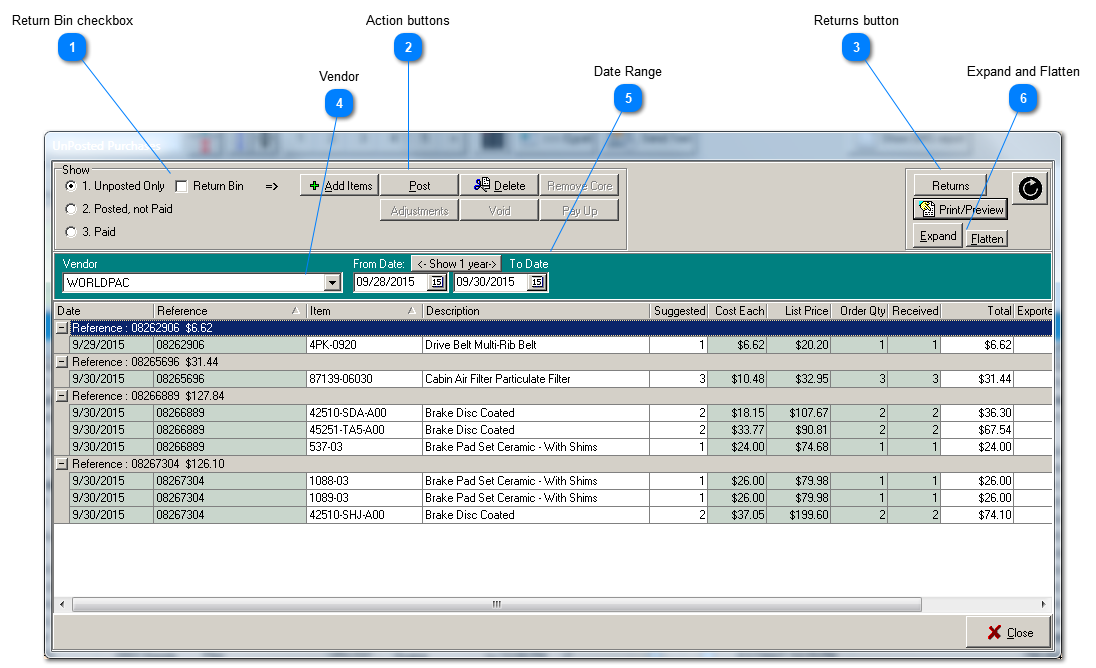Collapse the Reference 08262906 group
1096x668 pixels.
click(62, 328)
